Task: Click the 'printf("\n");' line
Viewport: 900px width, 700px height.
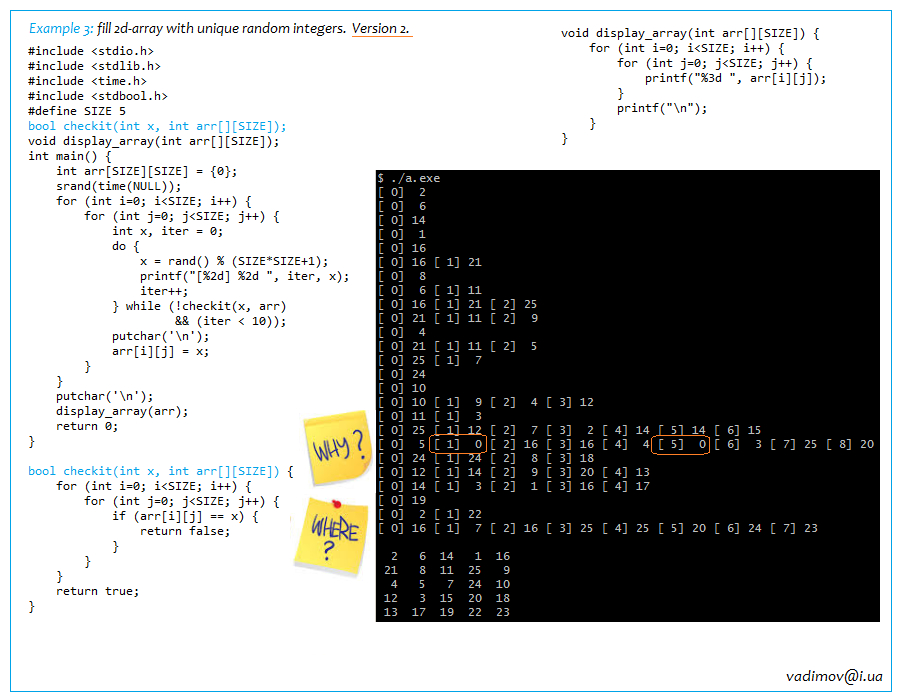Action: coord(662,108)
